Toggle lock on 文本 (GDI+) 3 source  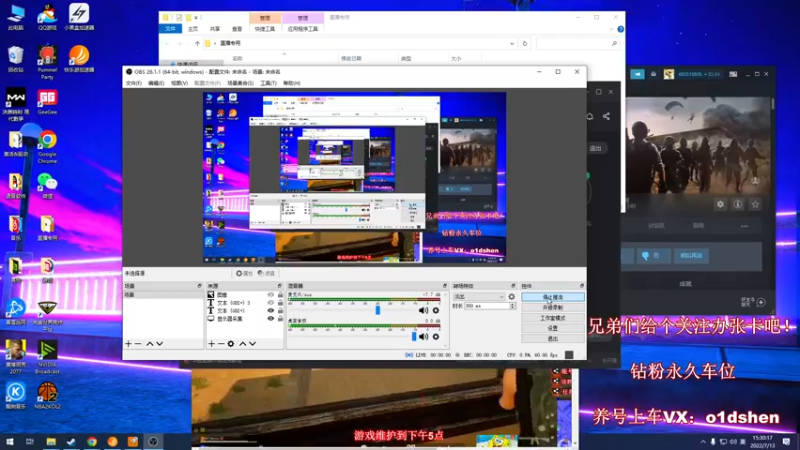tap(280, 303)
